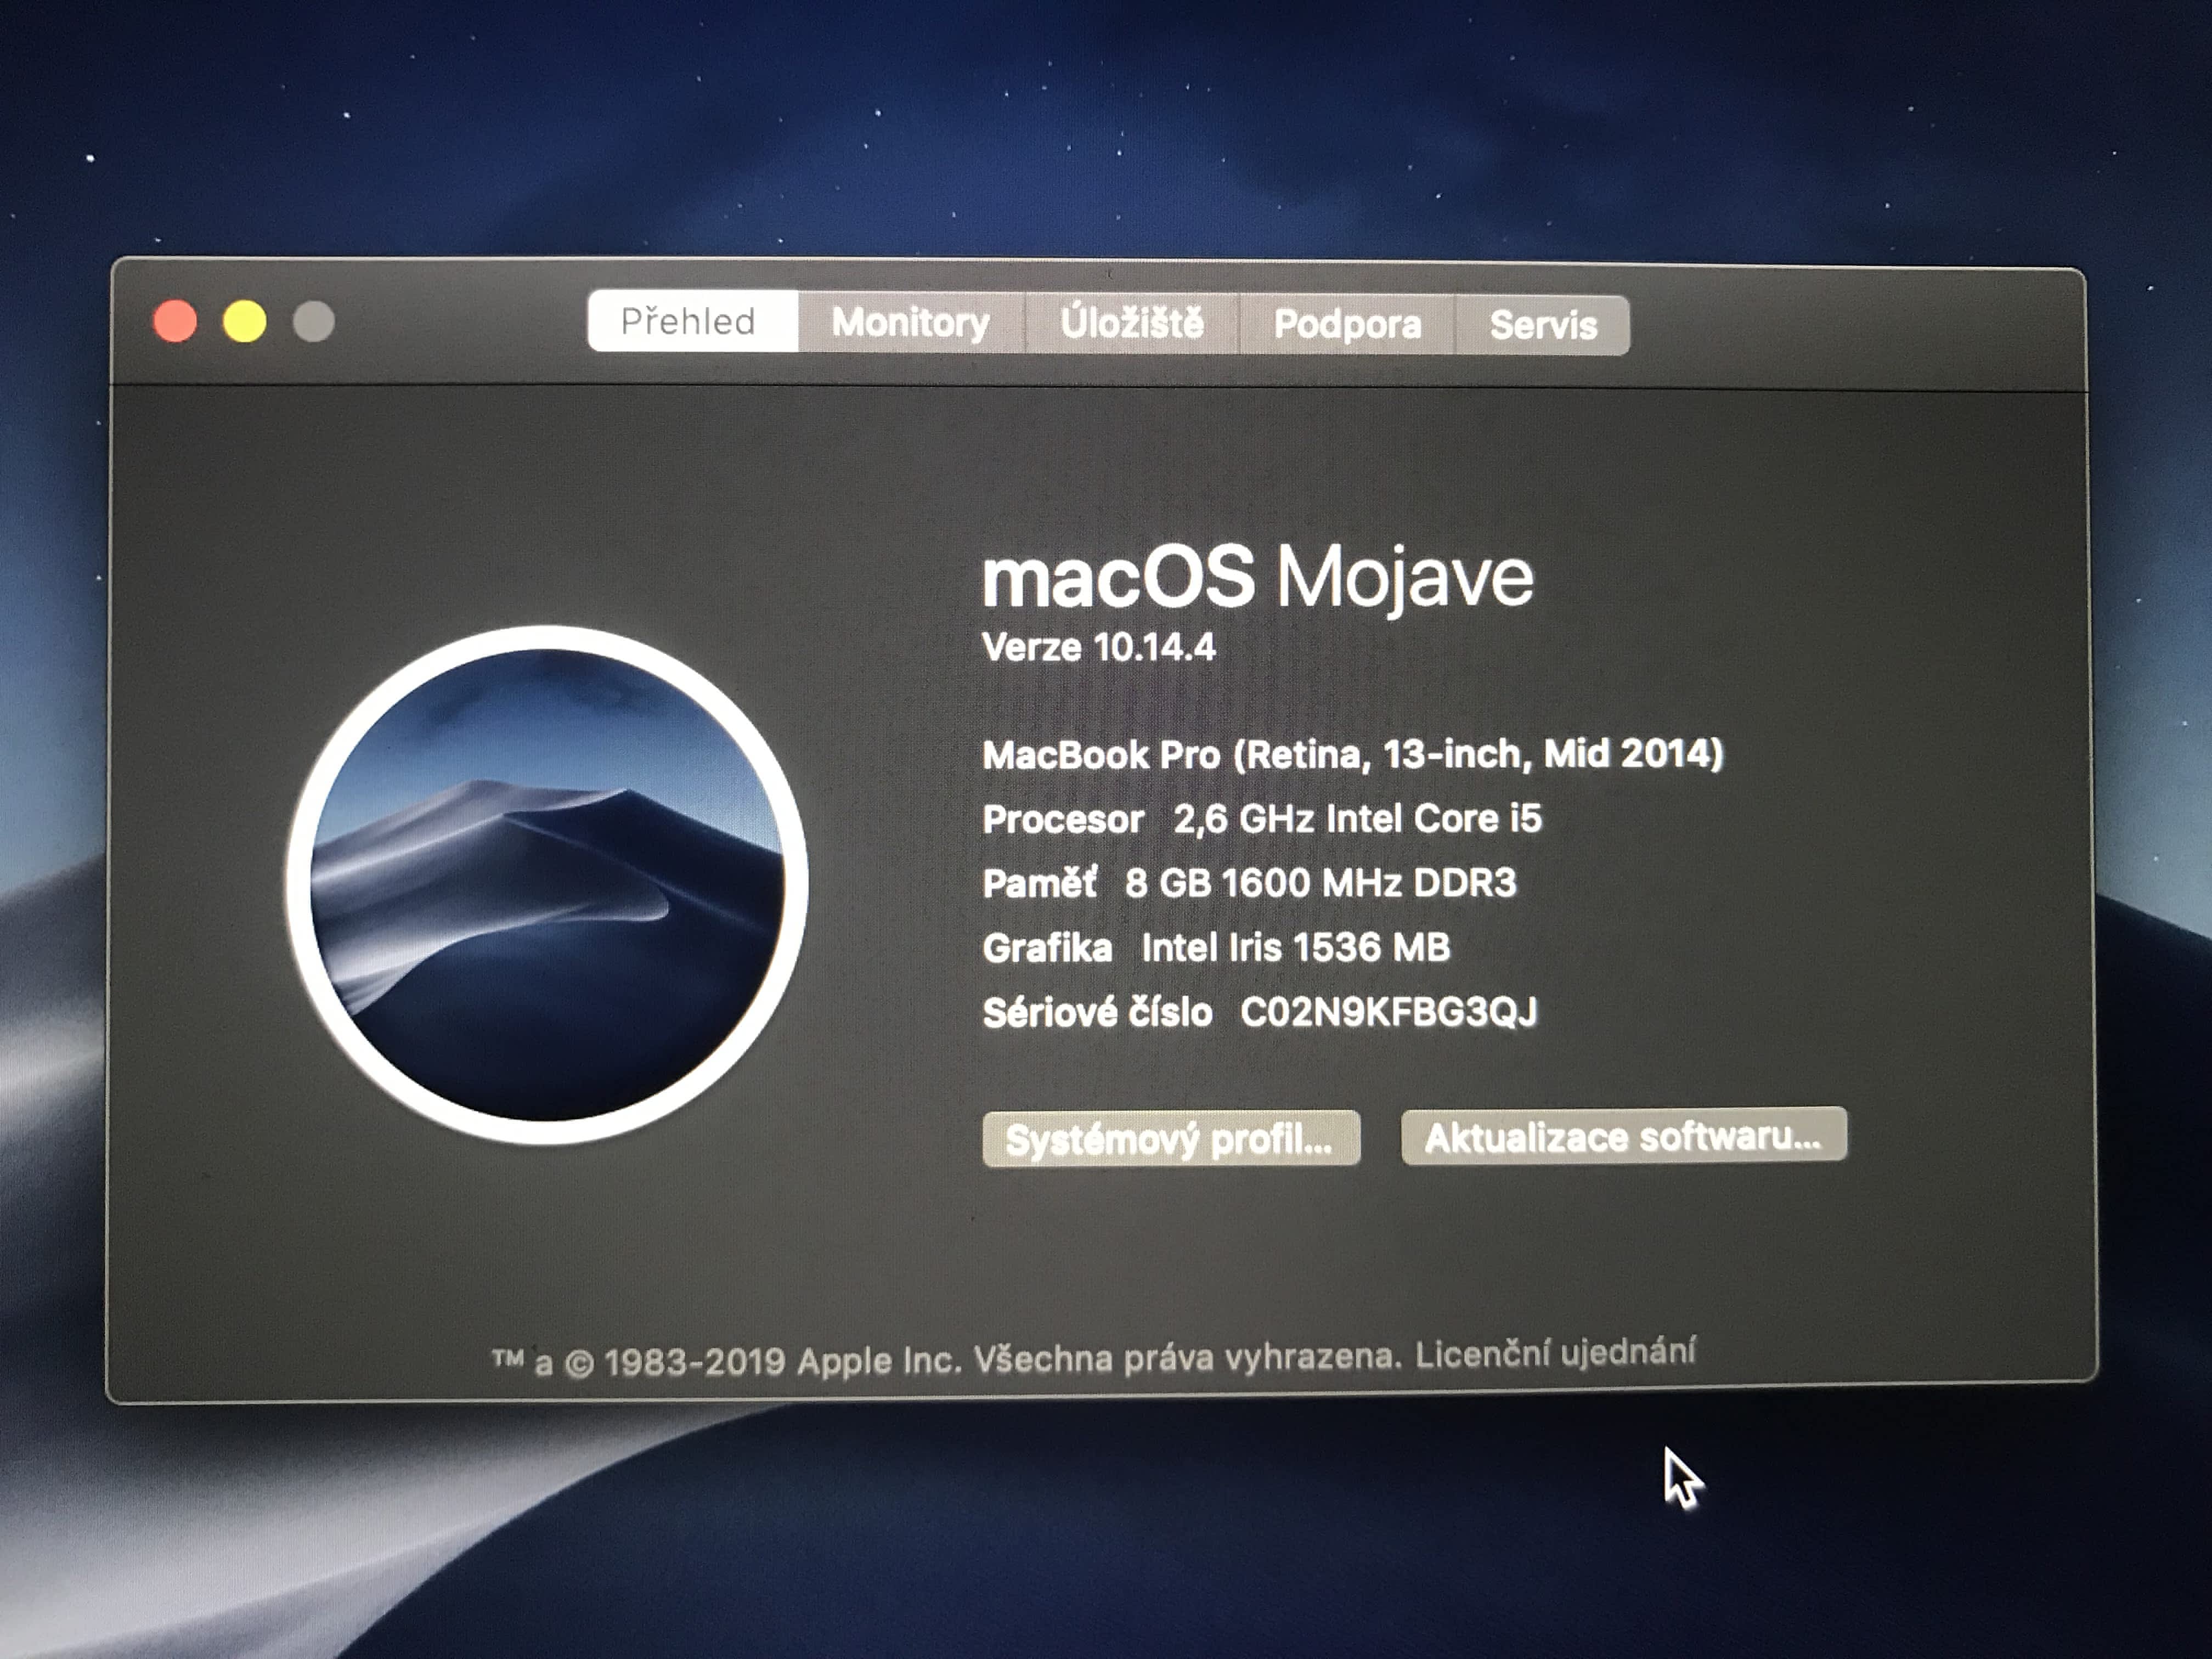Click the MacBook Pro model name line

coord(1352,754)
